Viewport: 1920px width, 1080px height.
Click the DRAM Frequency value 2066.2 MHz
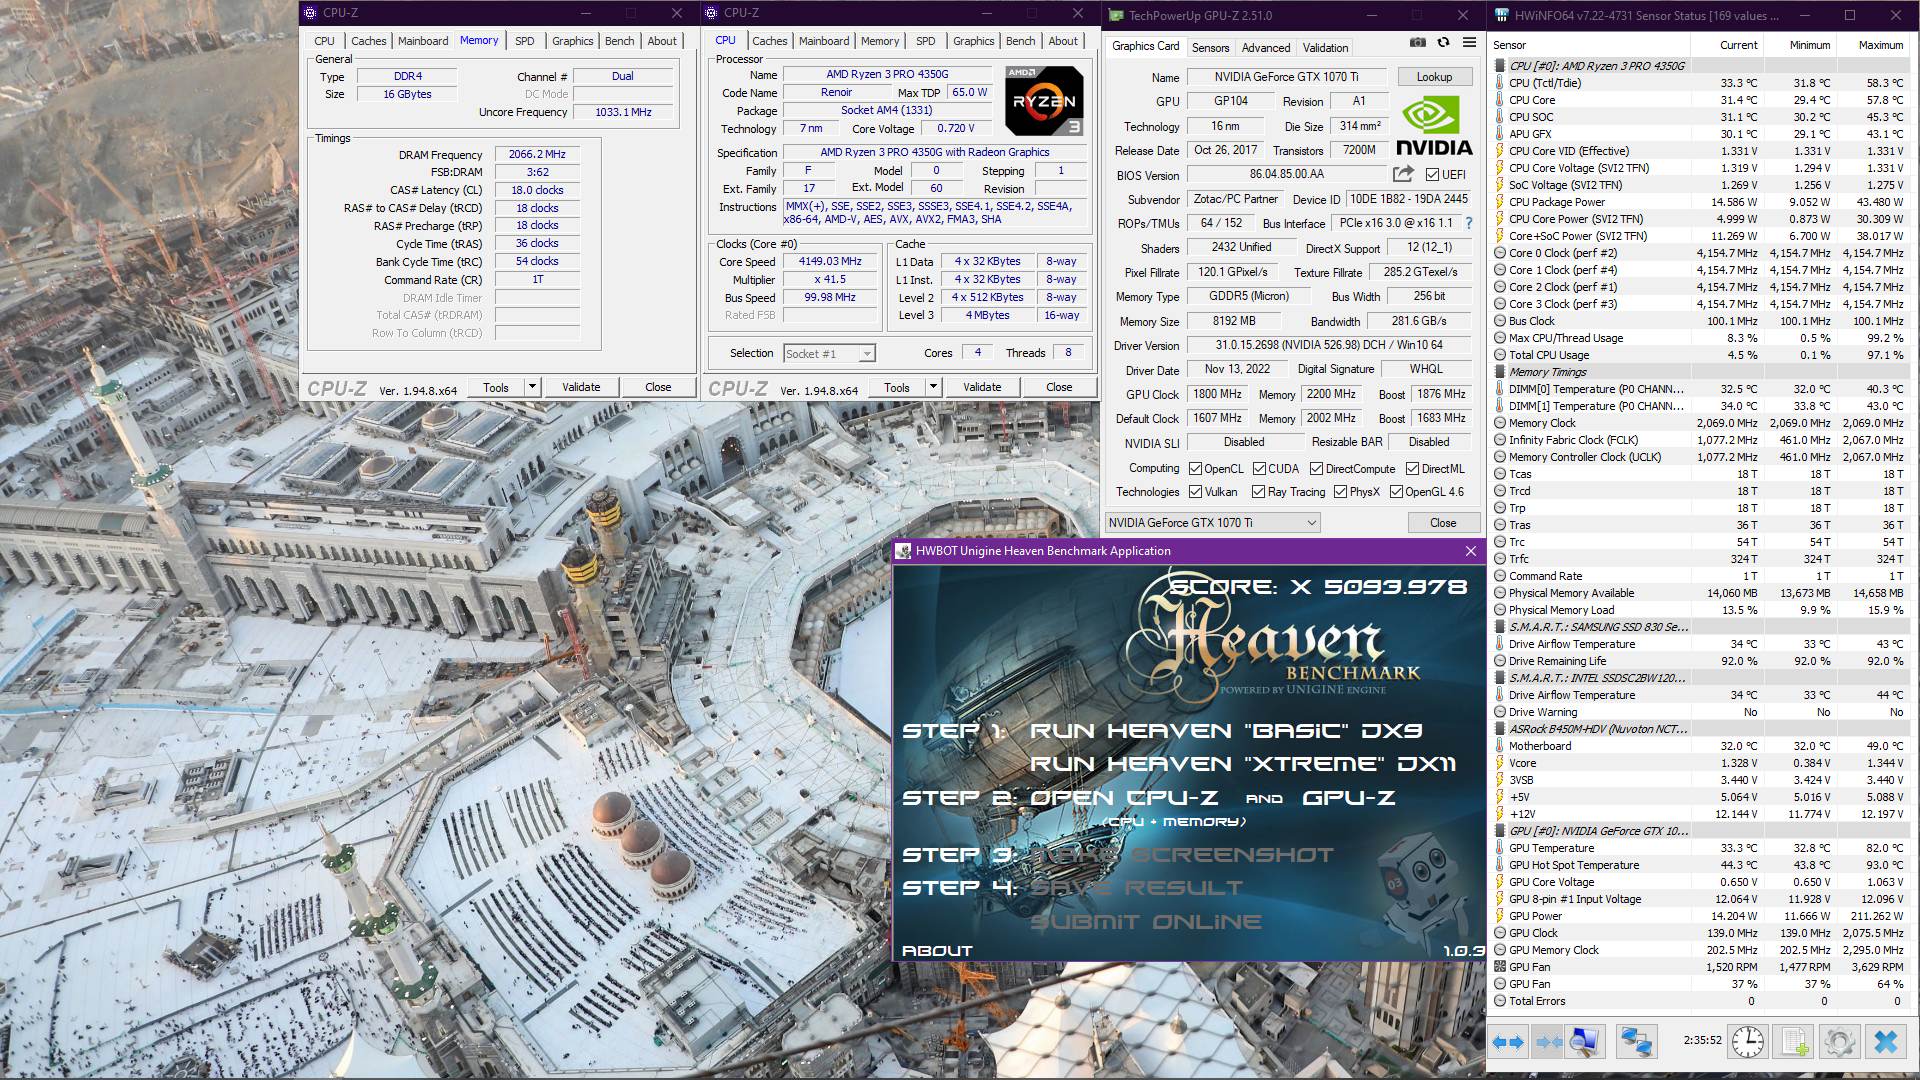(537, 154)
